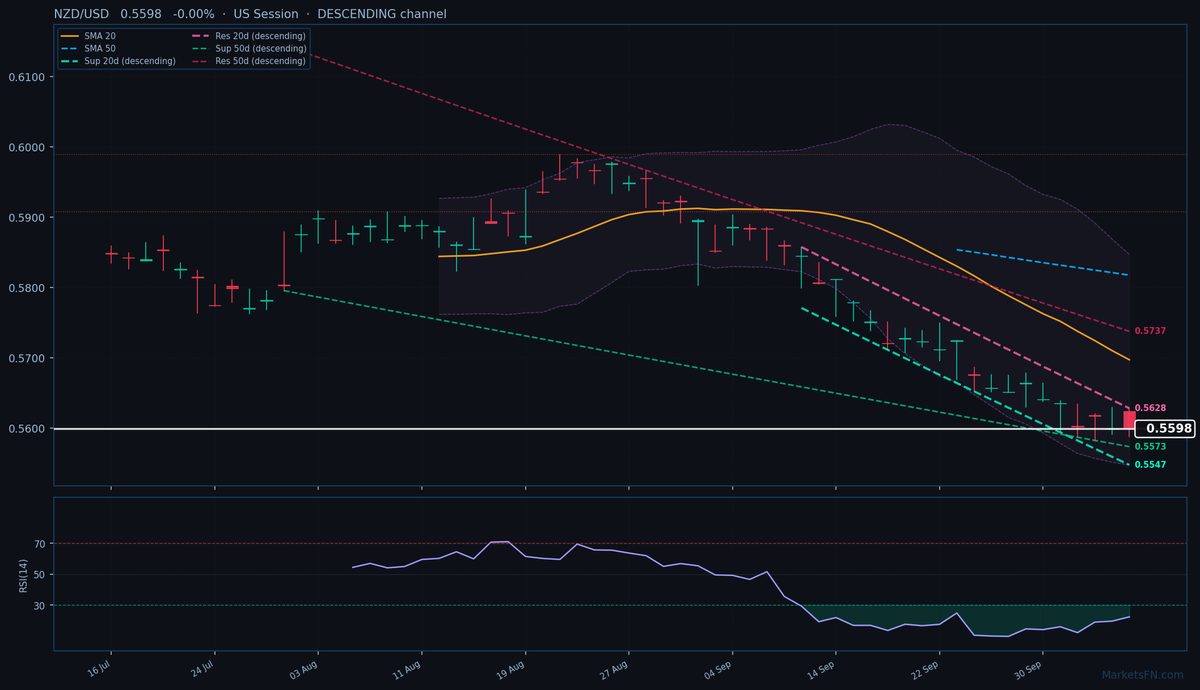1200x690 pixels.
Task: Click the SMA 50 legend entry
Action: 87,48
